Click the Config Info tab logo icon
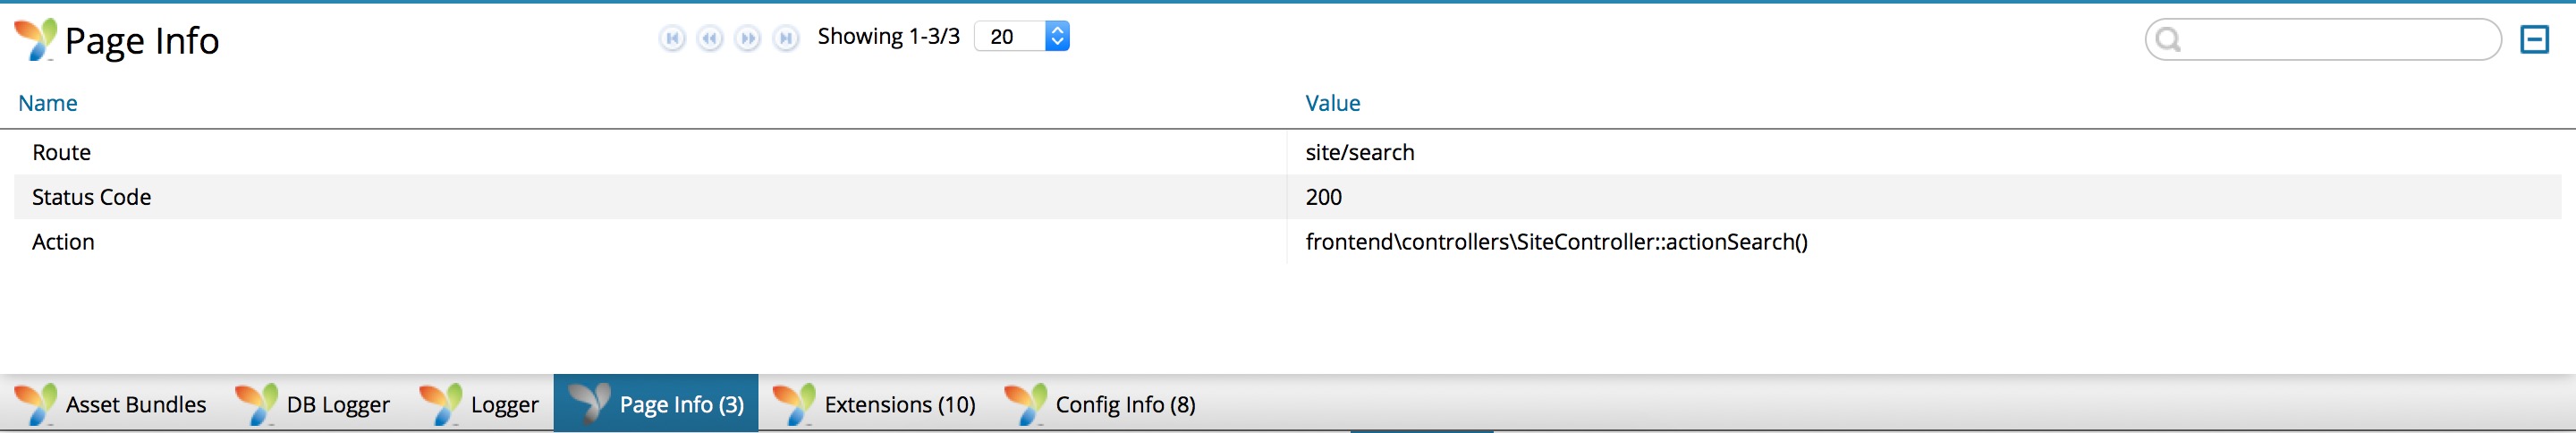This screenshot has height=433, width=2576. pos(1025,404)
